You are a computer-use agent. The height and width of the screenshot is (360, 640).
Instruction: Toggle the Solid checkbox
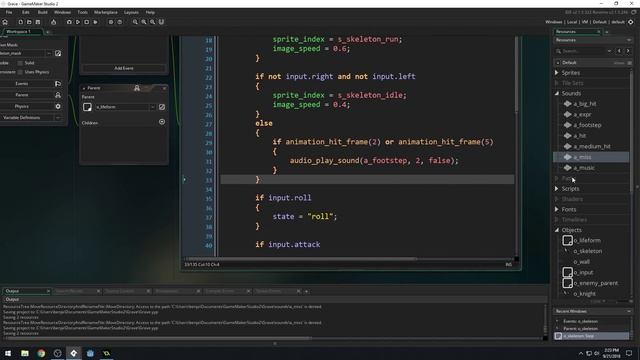20,63
